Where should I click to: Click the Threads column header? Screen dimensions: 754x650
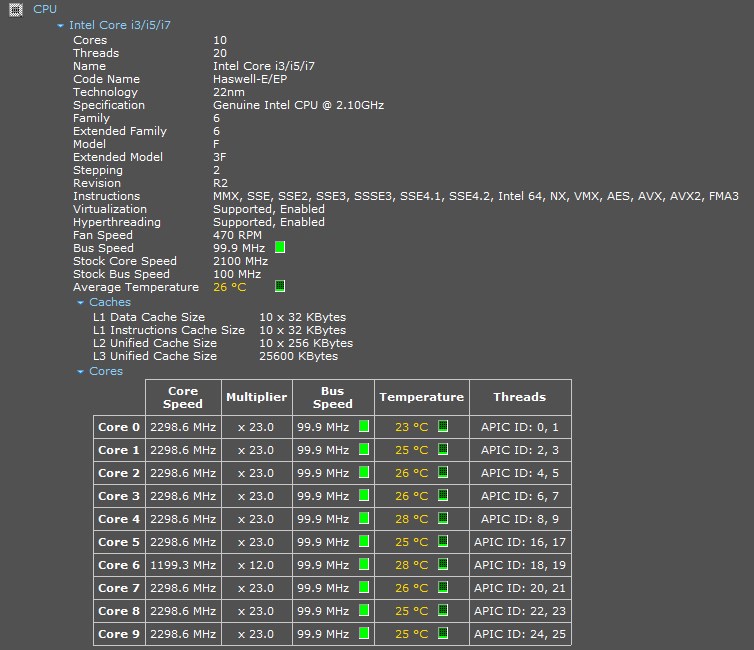click(520, 397)
